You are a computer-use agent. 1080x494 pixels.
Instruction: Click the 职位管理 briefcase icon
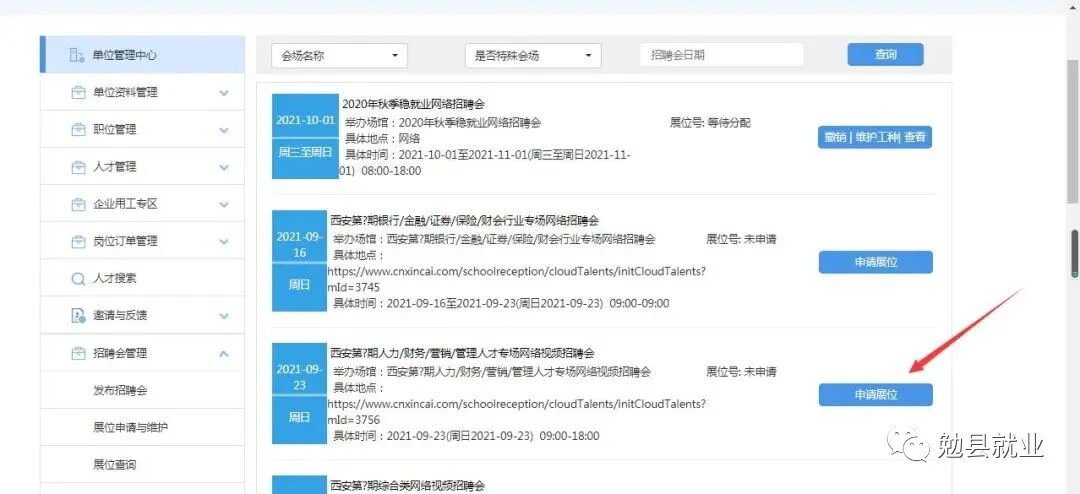[77, 129]
